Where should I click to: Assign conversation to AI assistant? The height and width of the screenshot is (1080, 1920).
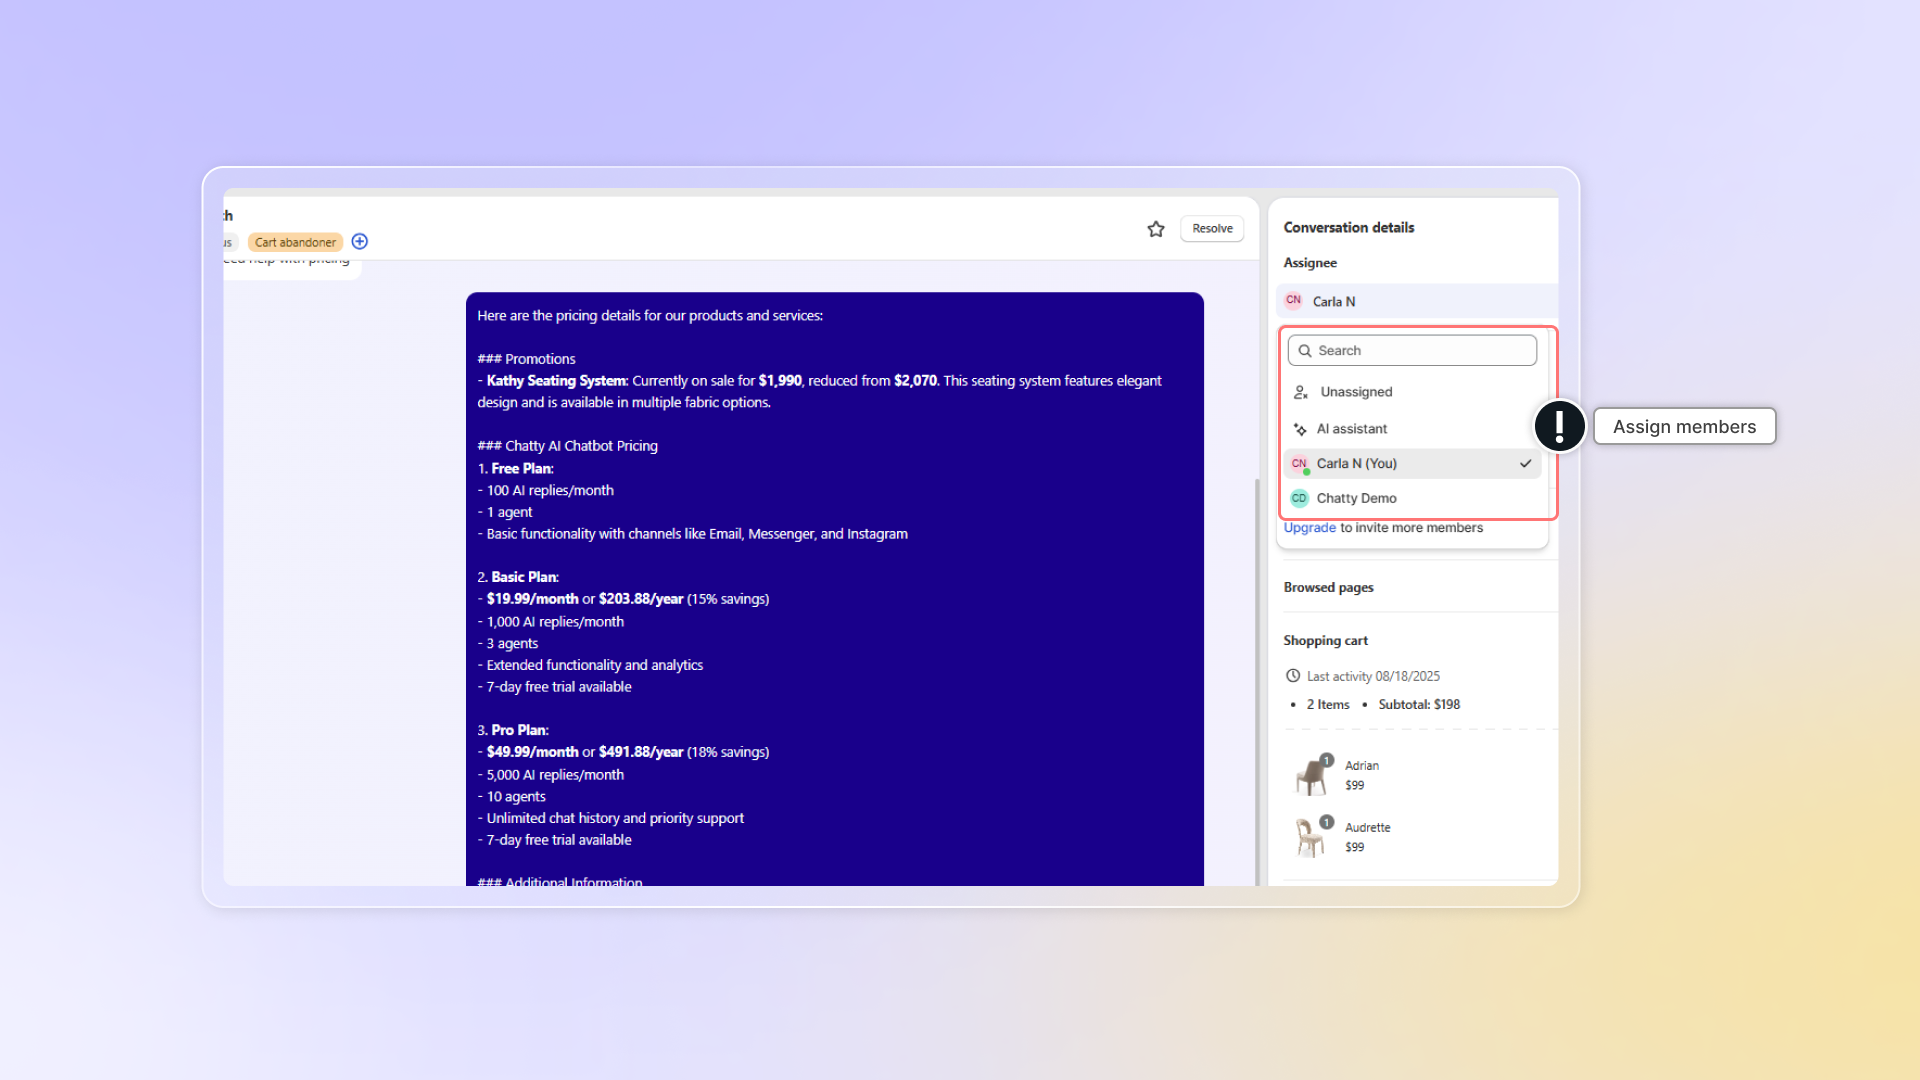(1352, 429)
